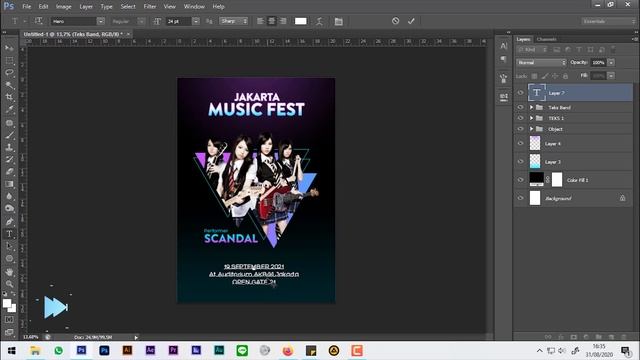Select the Brush tool
Viewport: 640px width, 360px height.
(9, 135)
